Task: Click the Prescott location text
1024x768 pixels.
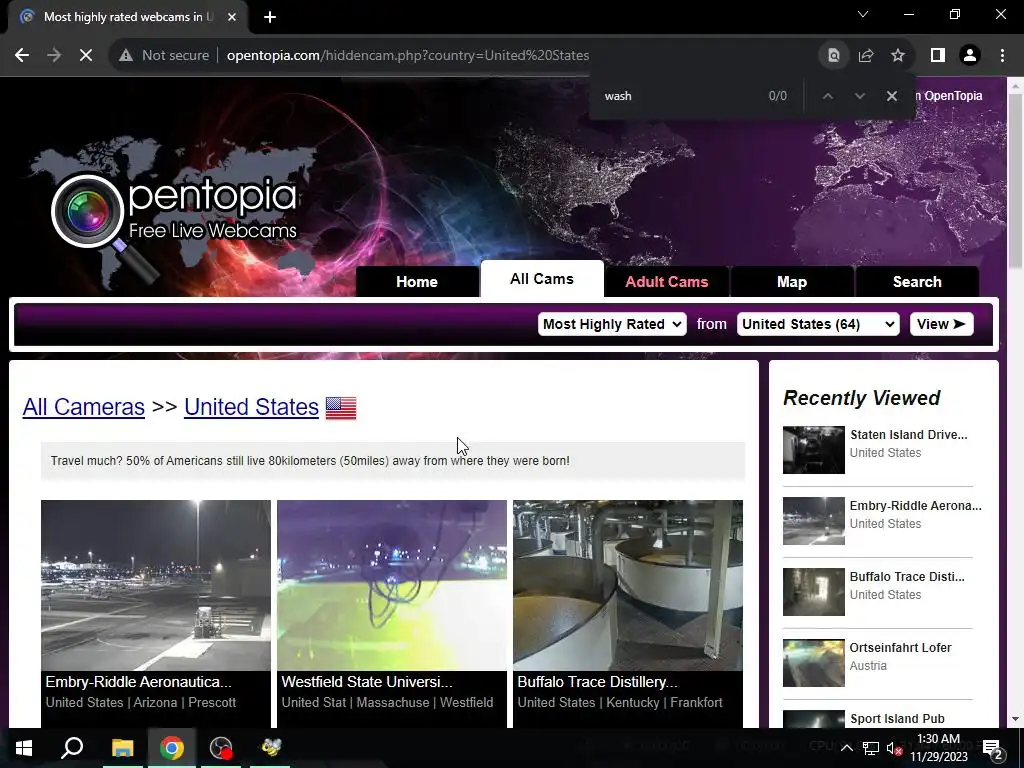Action: (212, 703)
